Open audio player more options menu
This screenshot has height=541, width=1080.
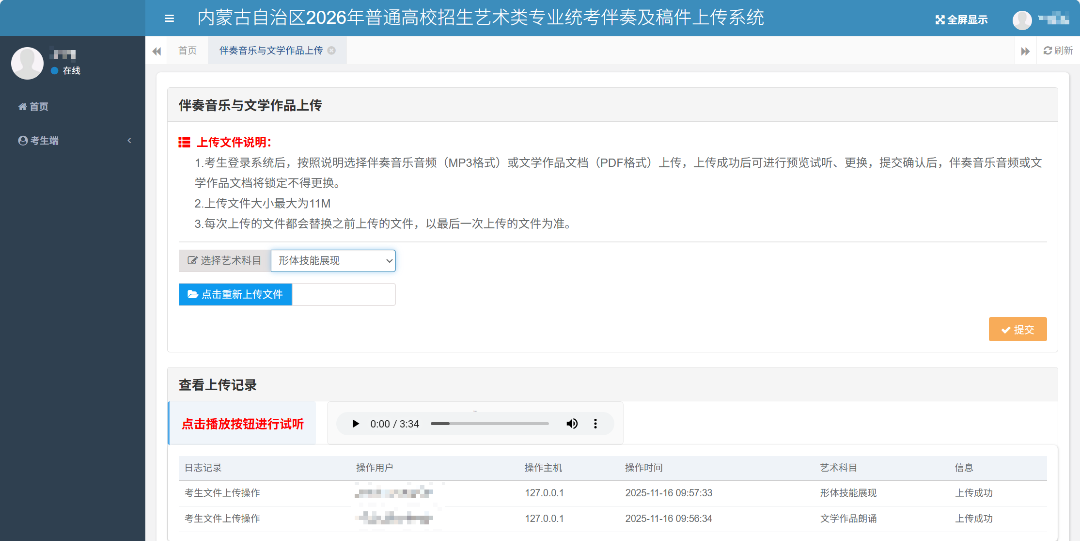596,424
